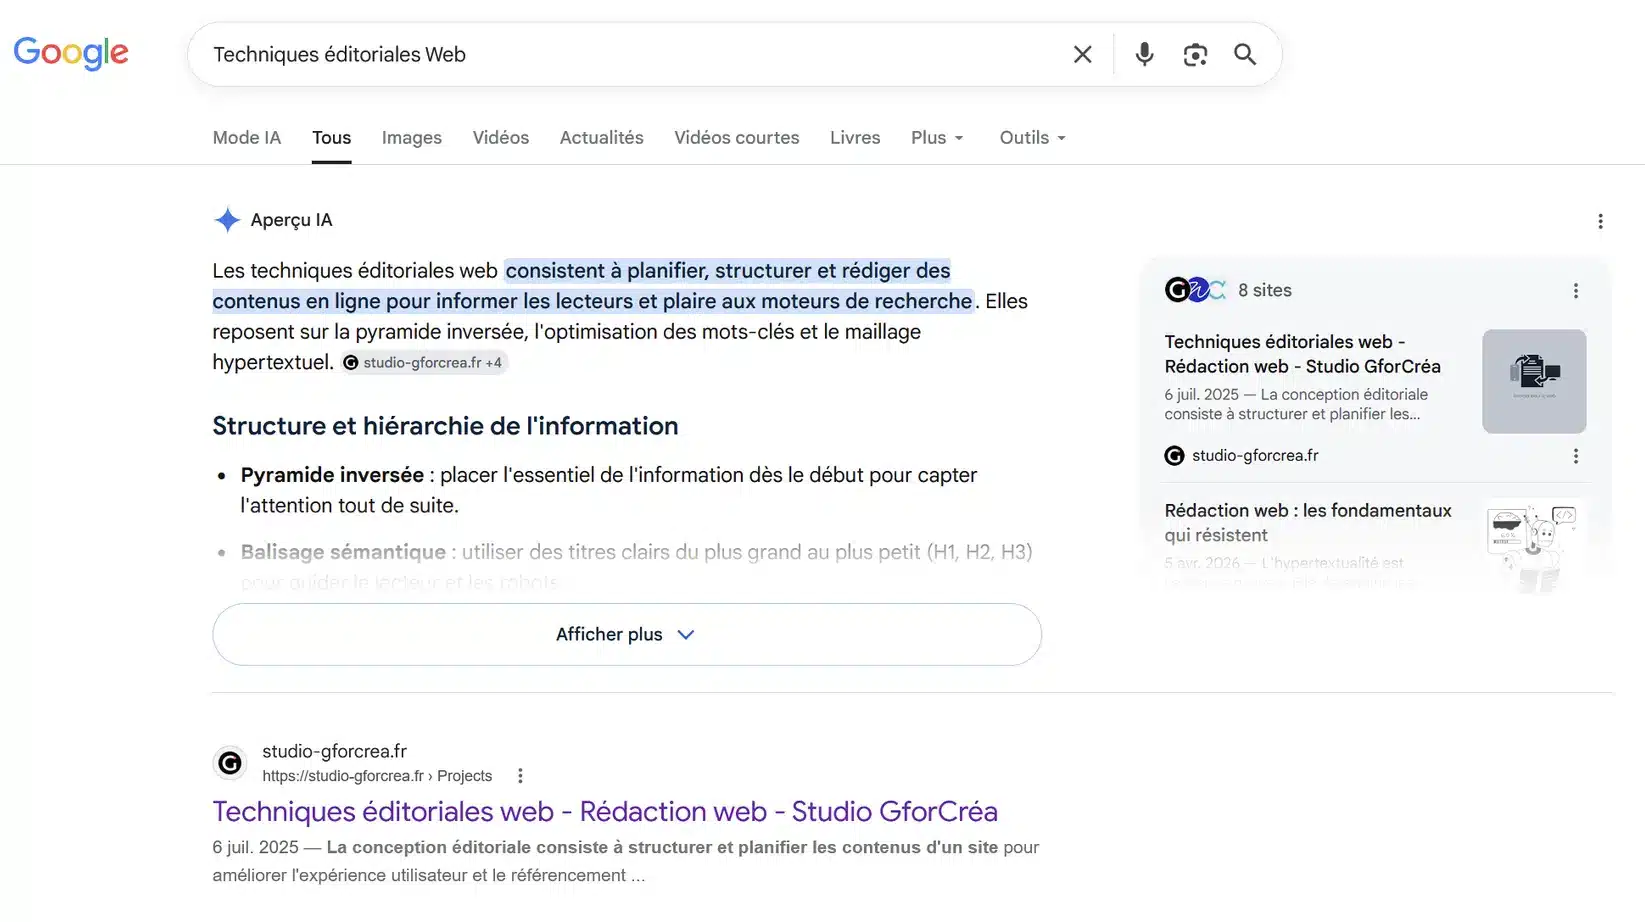Clear the search box with the X icon

[1082, 55]
